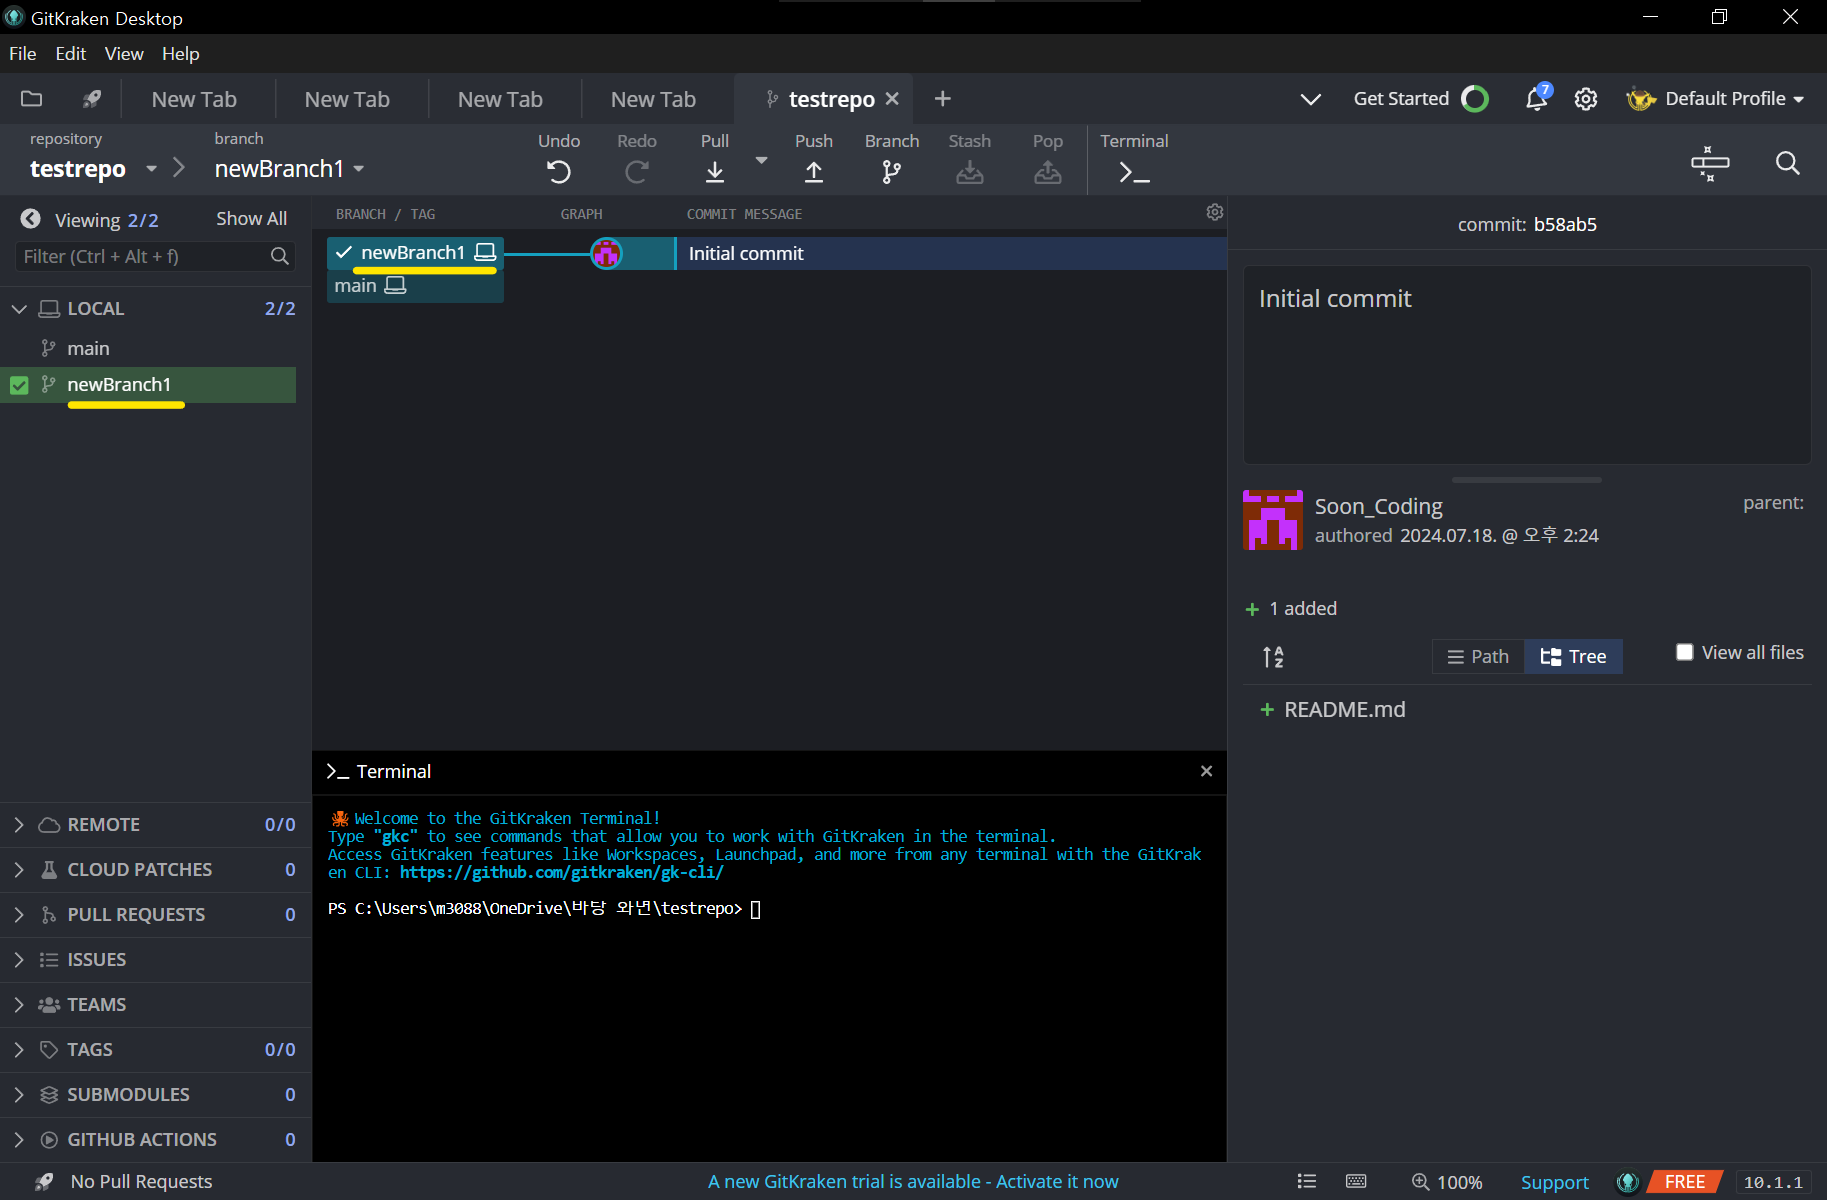
Task: Expand the PULL REQUESTS section
Action: [x=19, y=915]
